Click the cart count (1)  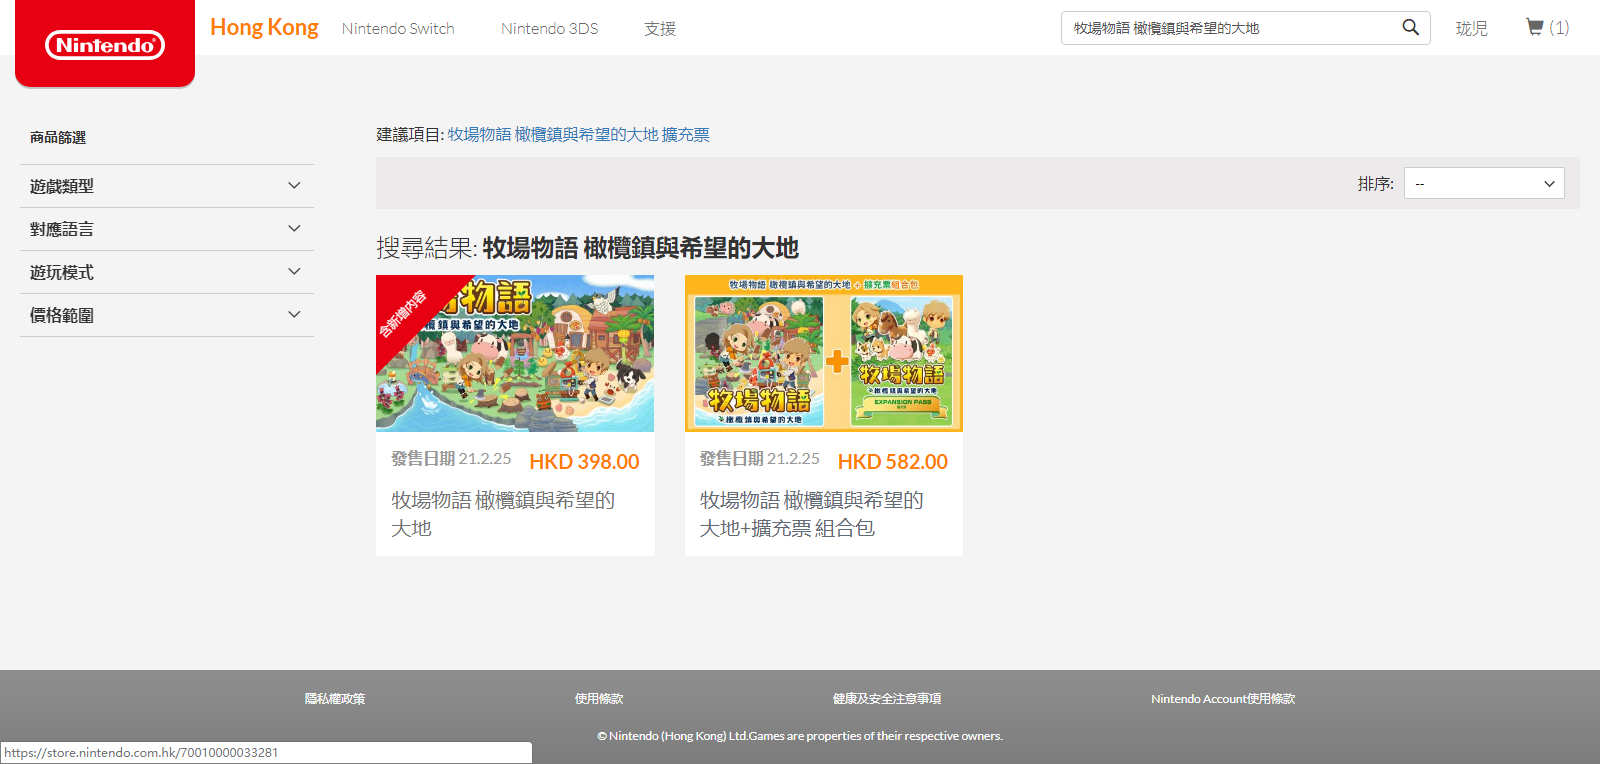(x=1559, y=28)
